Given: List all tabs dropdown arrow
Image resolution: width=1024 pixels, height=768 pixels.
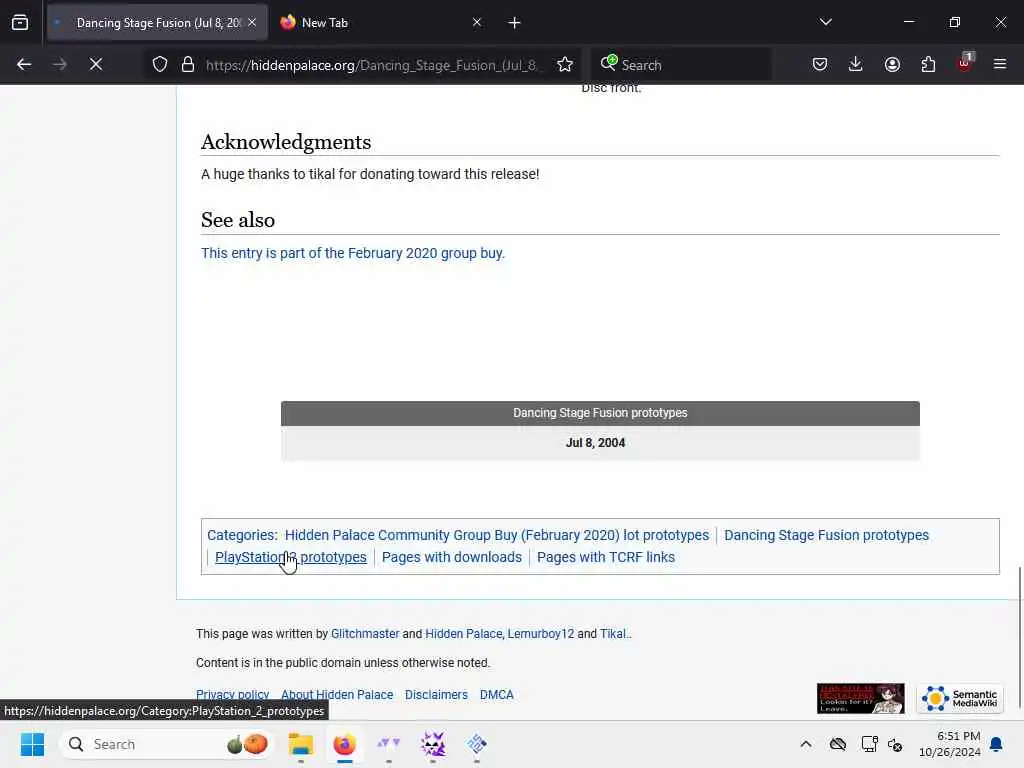Looking at the screenshot, I should [825, 22].
